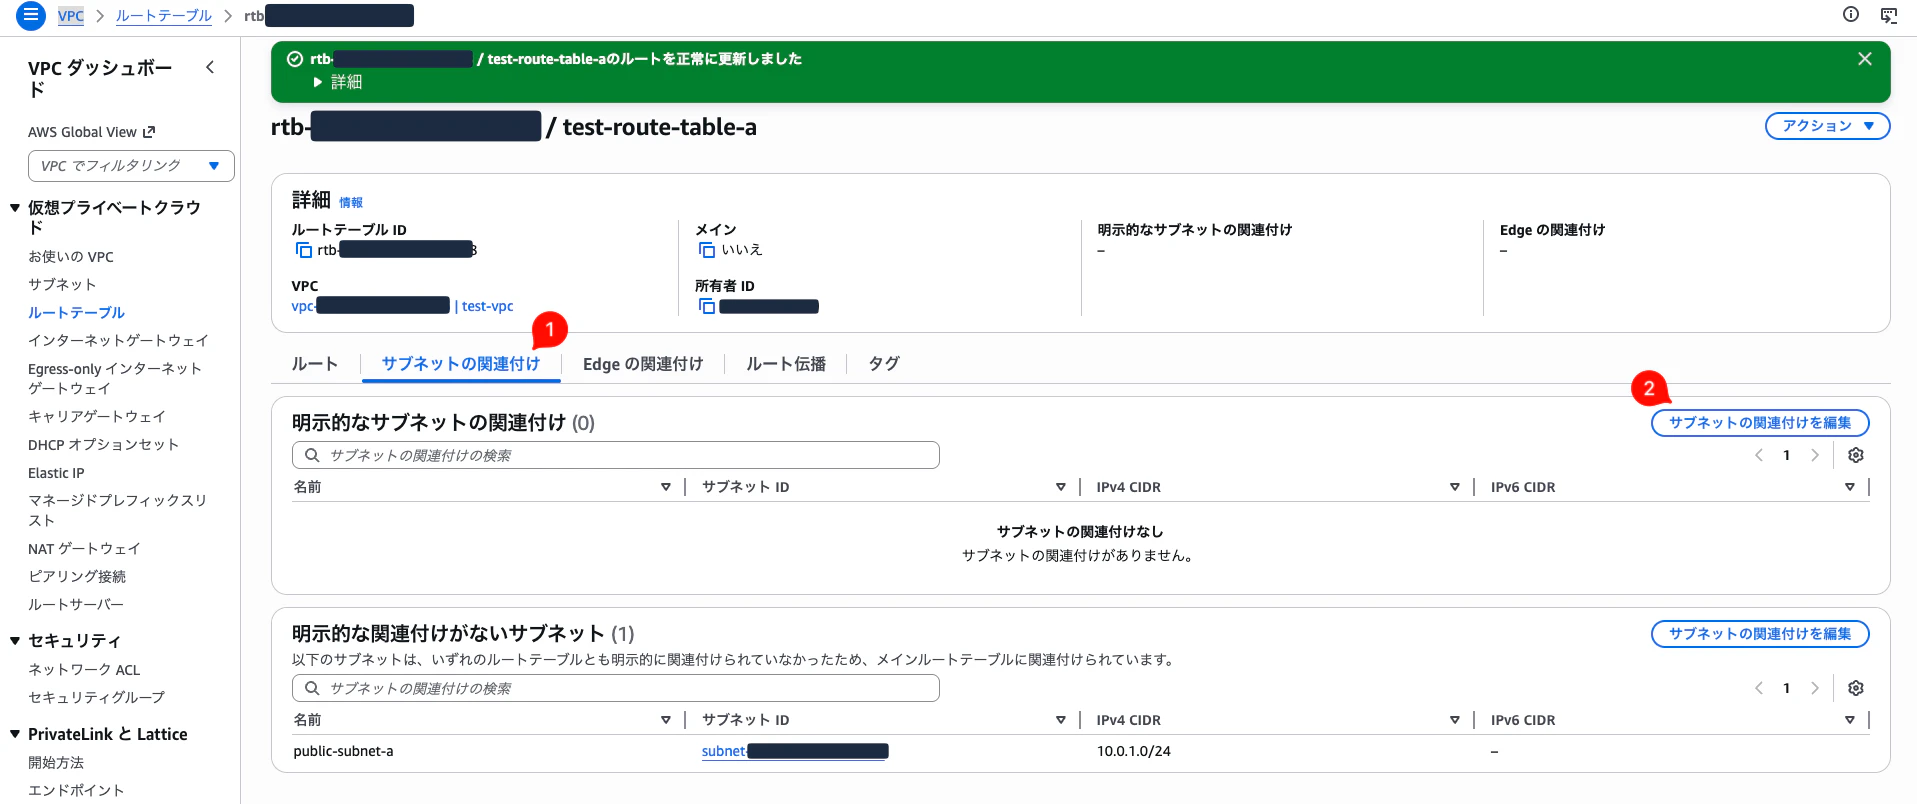This screenshot has height=804, width=1917.
Task: Open NAT ゲートウェイ in sidebar
Action: tap(84, 549)
